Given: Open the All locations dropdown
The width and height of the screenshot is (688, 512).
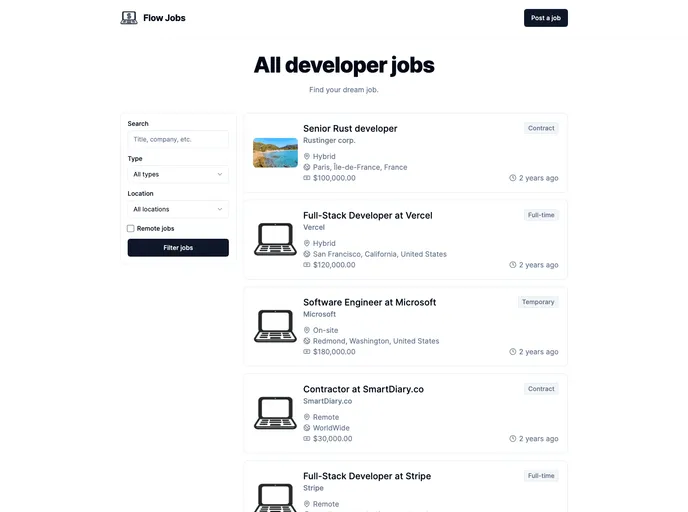Looking at the screenshot, I should pyautogui.click(x=178, y=209).
